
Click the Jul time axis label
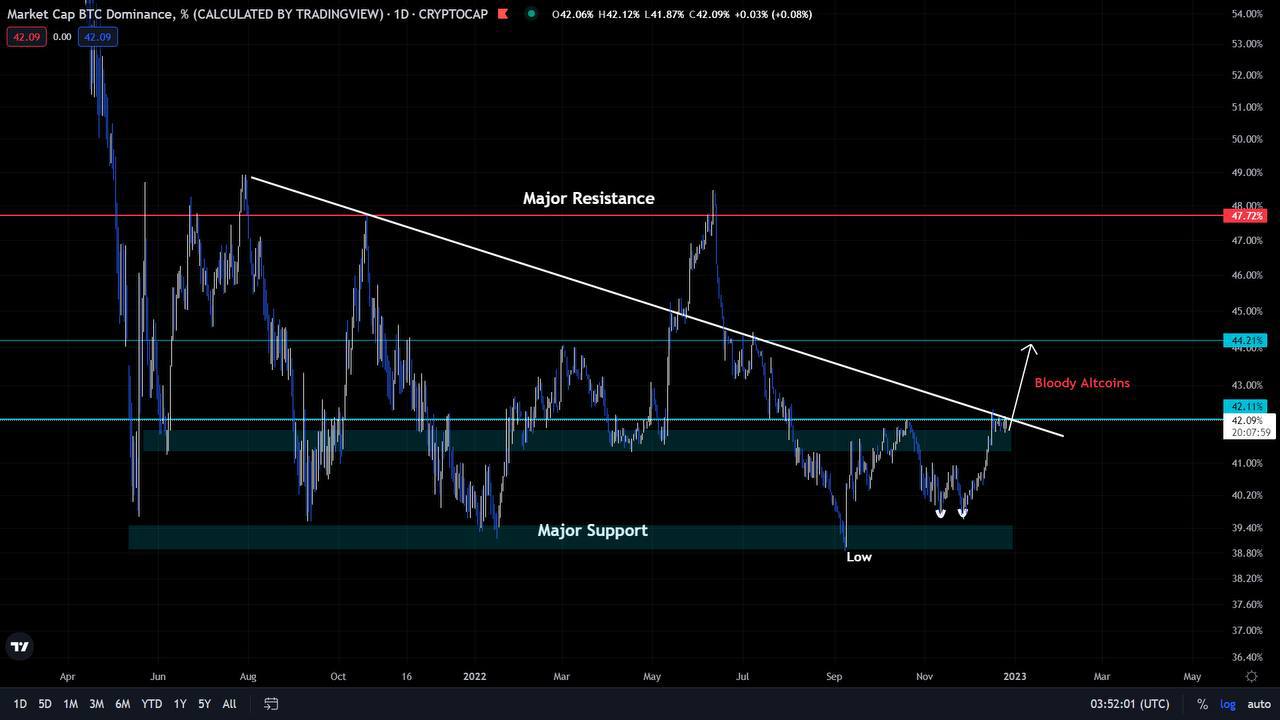(x=743, y=677)
